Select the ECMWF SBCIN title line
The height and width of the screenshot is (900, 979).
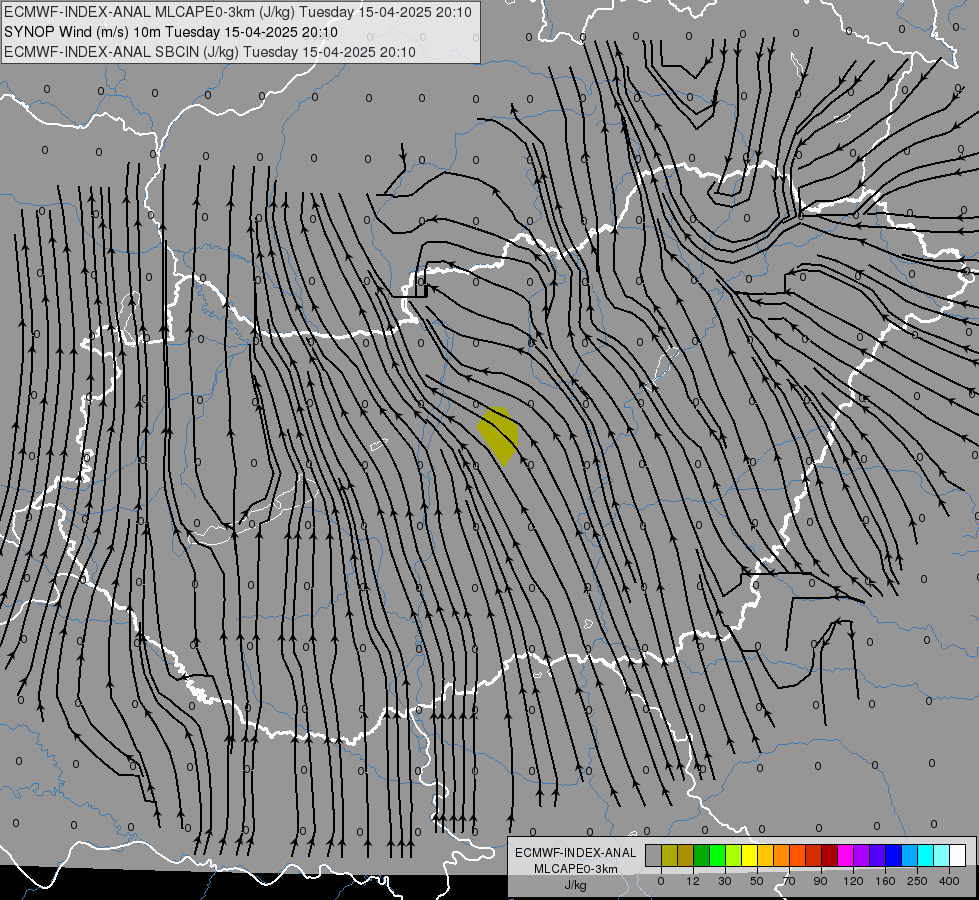tap(210, 52)
